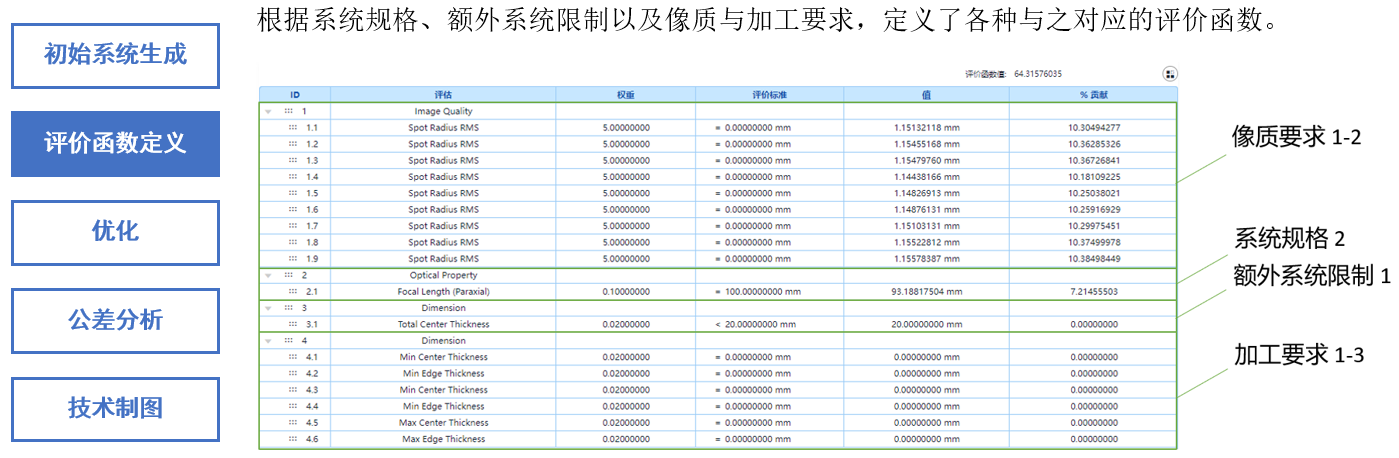Click the drag handle of row 1.1
This screenshot has height=458, width=1399.
pos(293,128)
